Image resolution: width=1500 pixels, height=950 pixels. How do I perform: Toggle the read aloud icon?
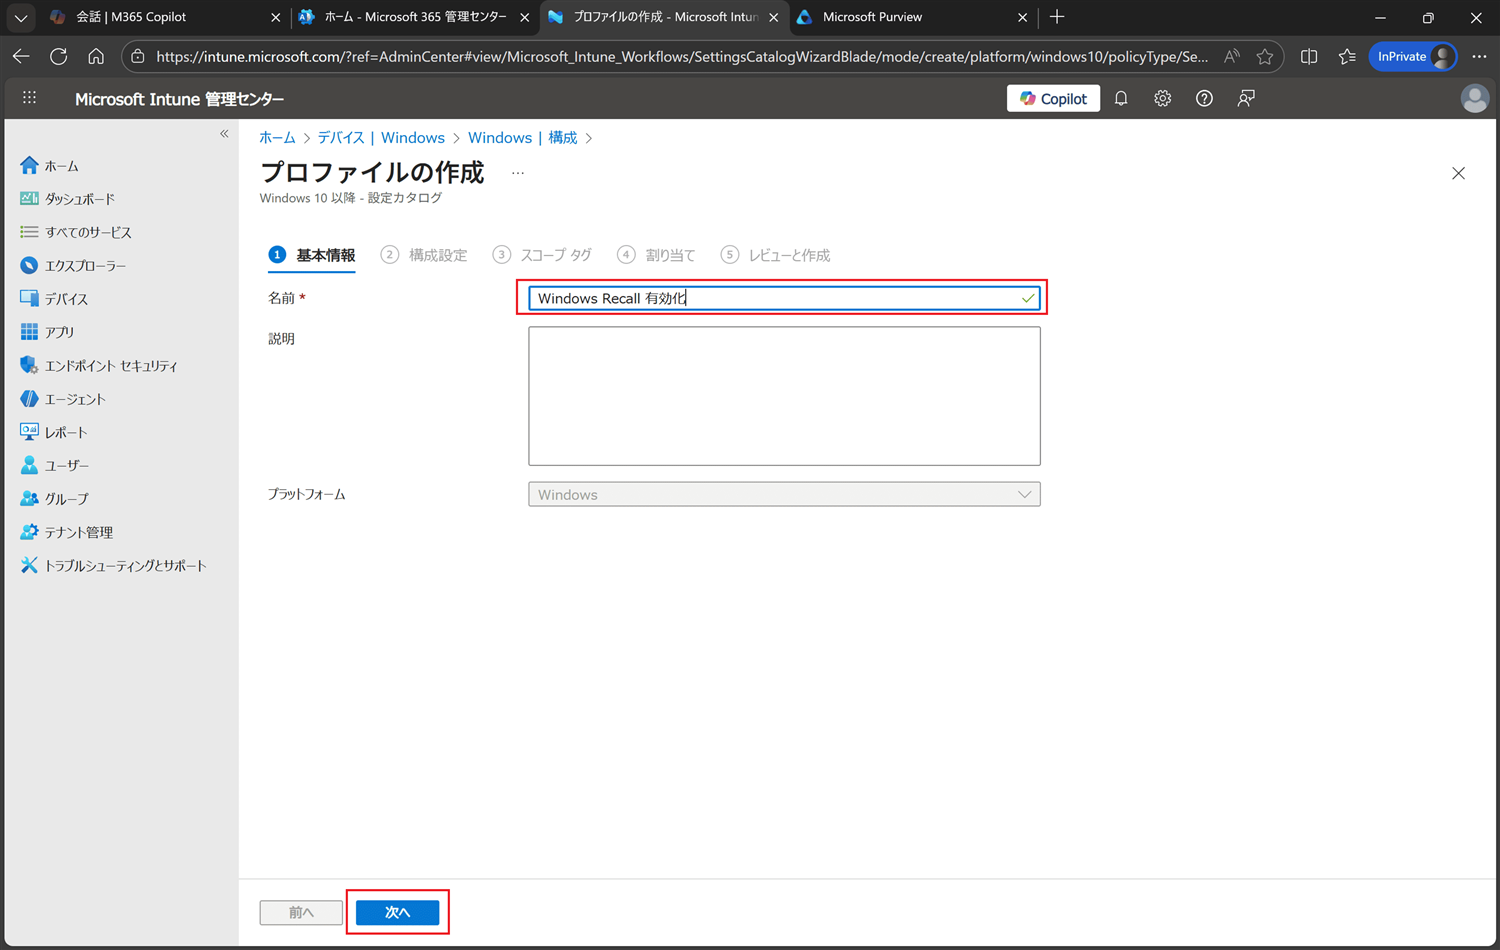(x=1232, y=57)
